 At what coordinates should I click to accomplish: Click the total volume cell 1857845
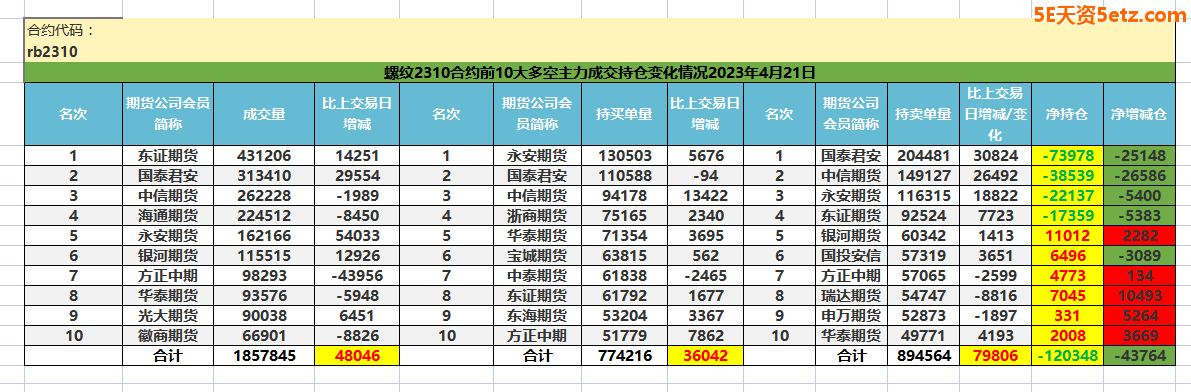point(264,355)
